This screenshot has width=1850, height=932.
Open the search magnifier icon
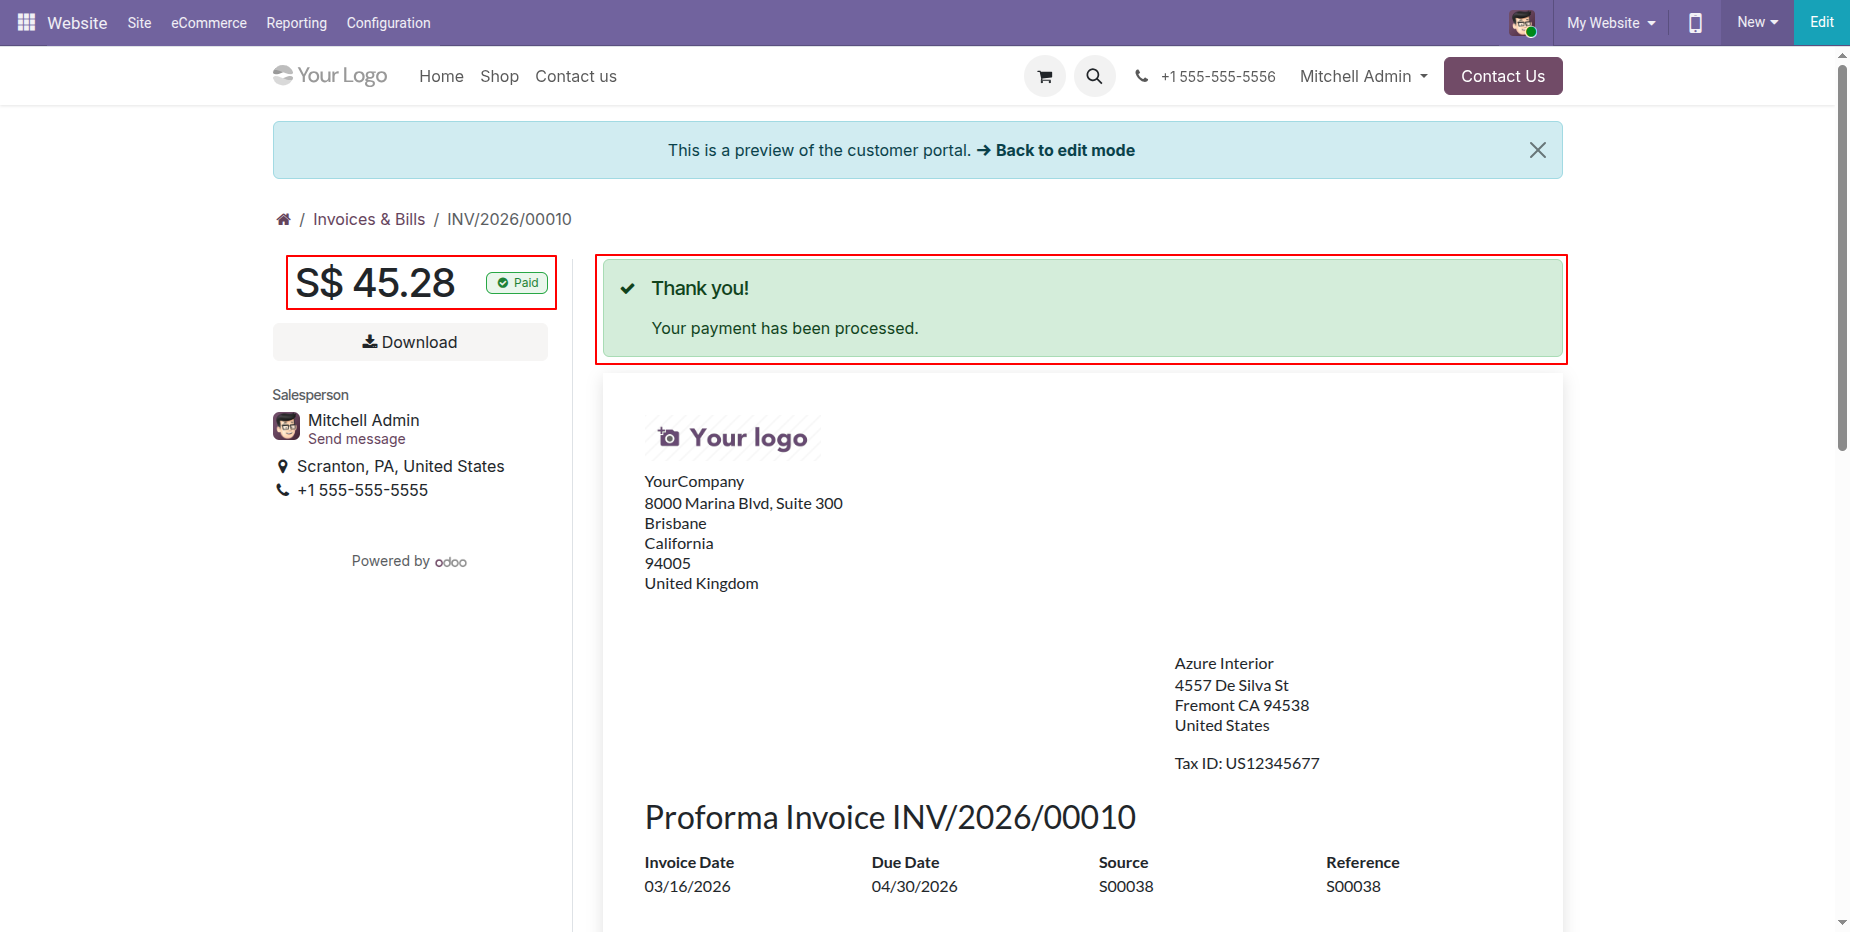pos(1094,76)
